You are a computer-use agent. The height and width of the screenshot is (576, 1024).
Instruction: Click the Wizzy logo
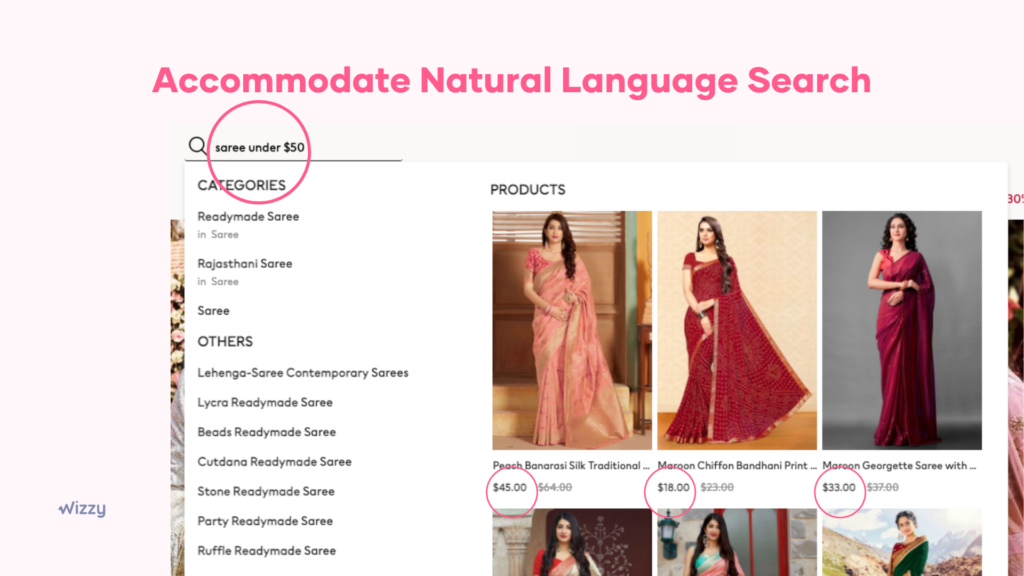(x=82, y=508)
